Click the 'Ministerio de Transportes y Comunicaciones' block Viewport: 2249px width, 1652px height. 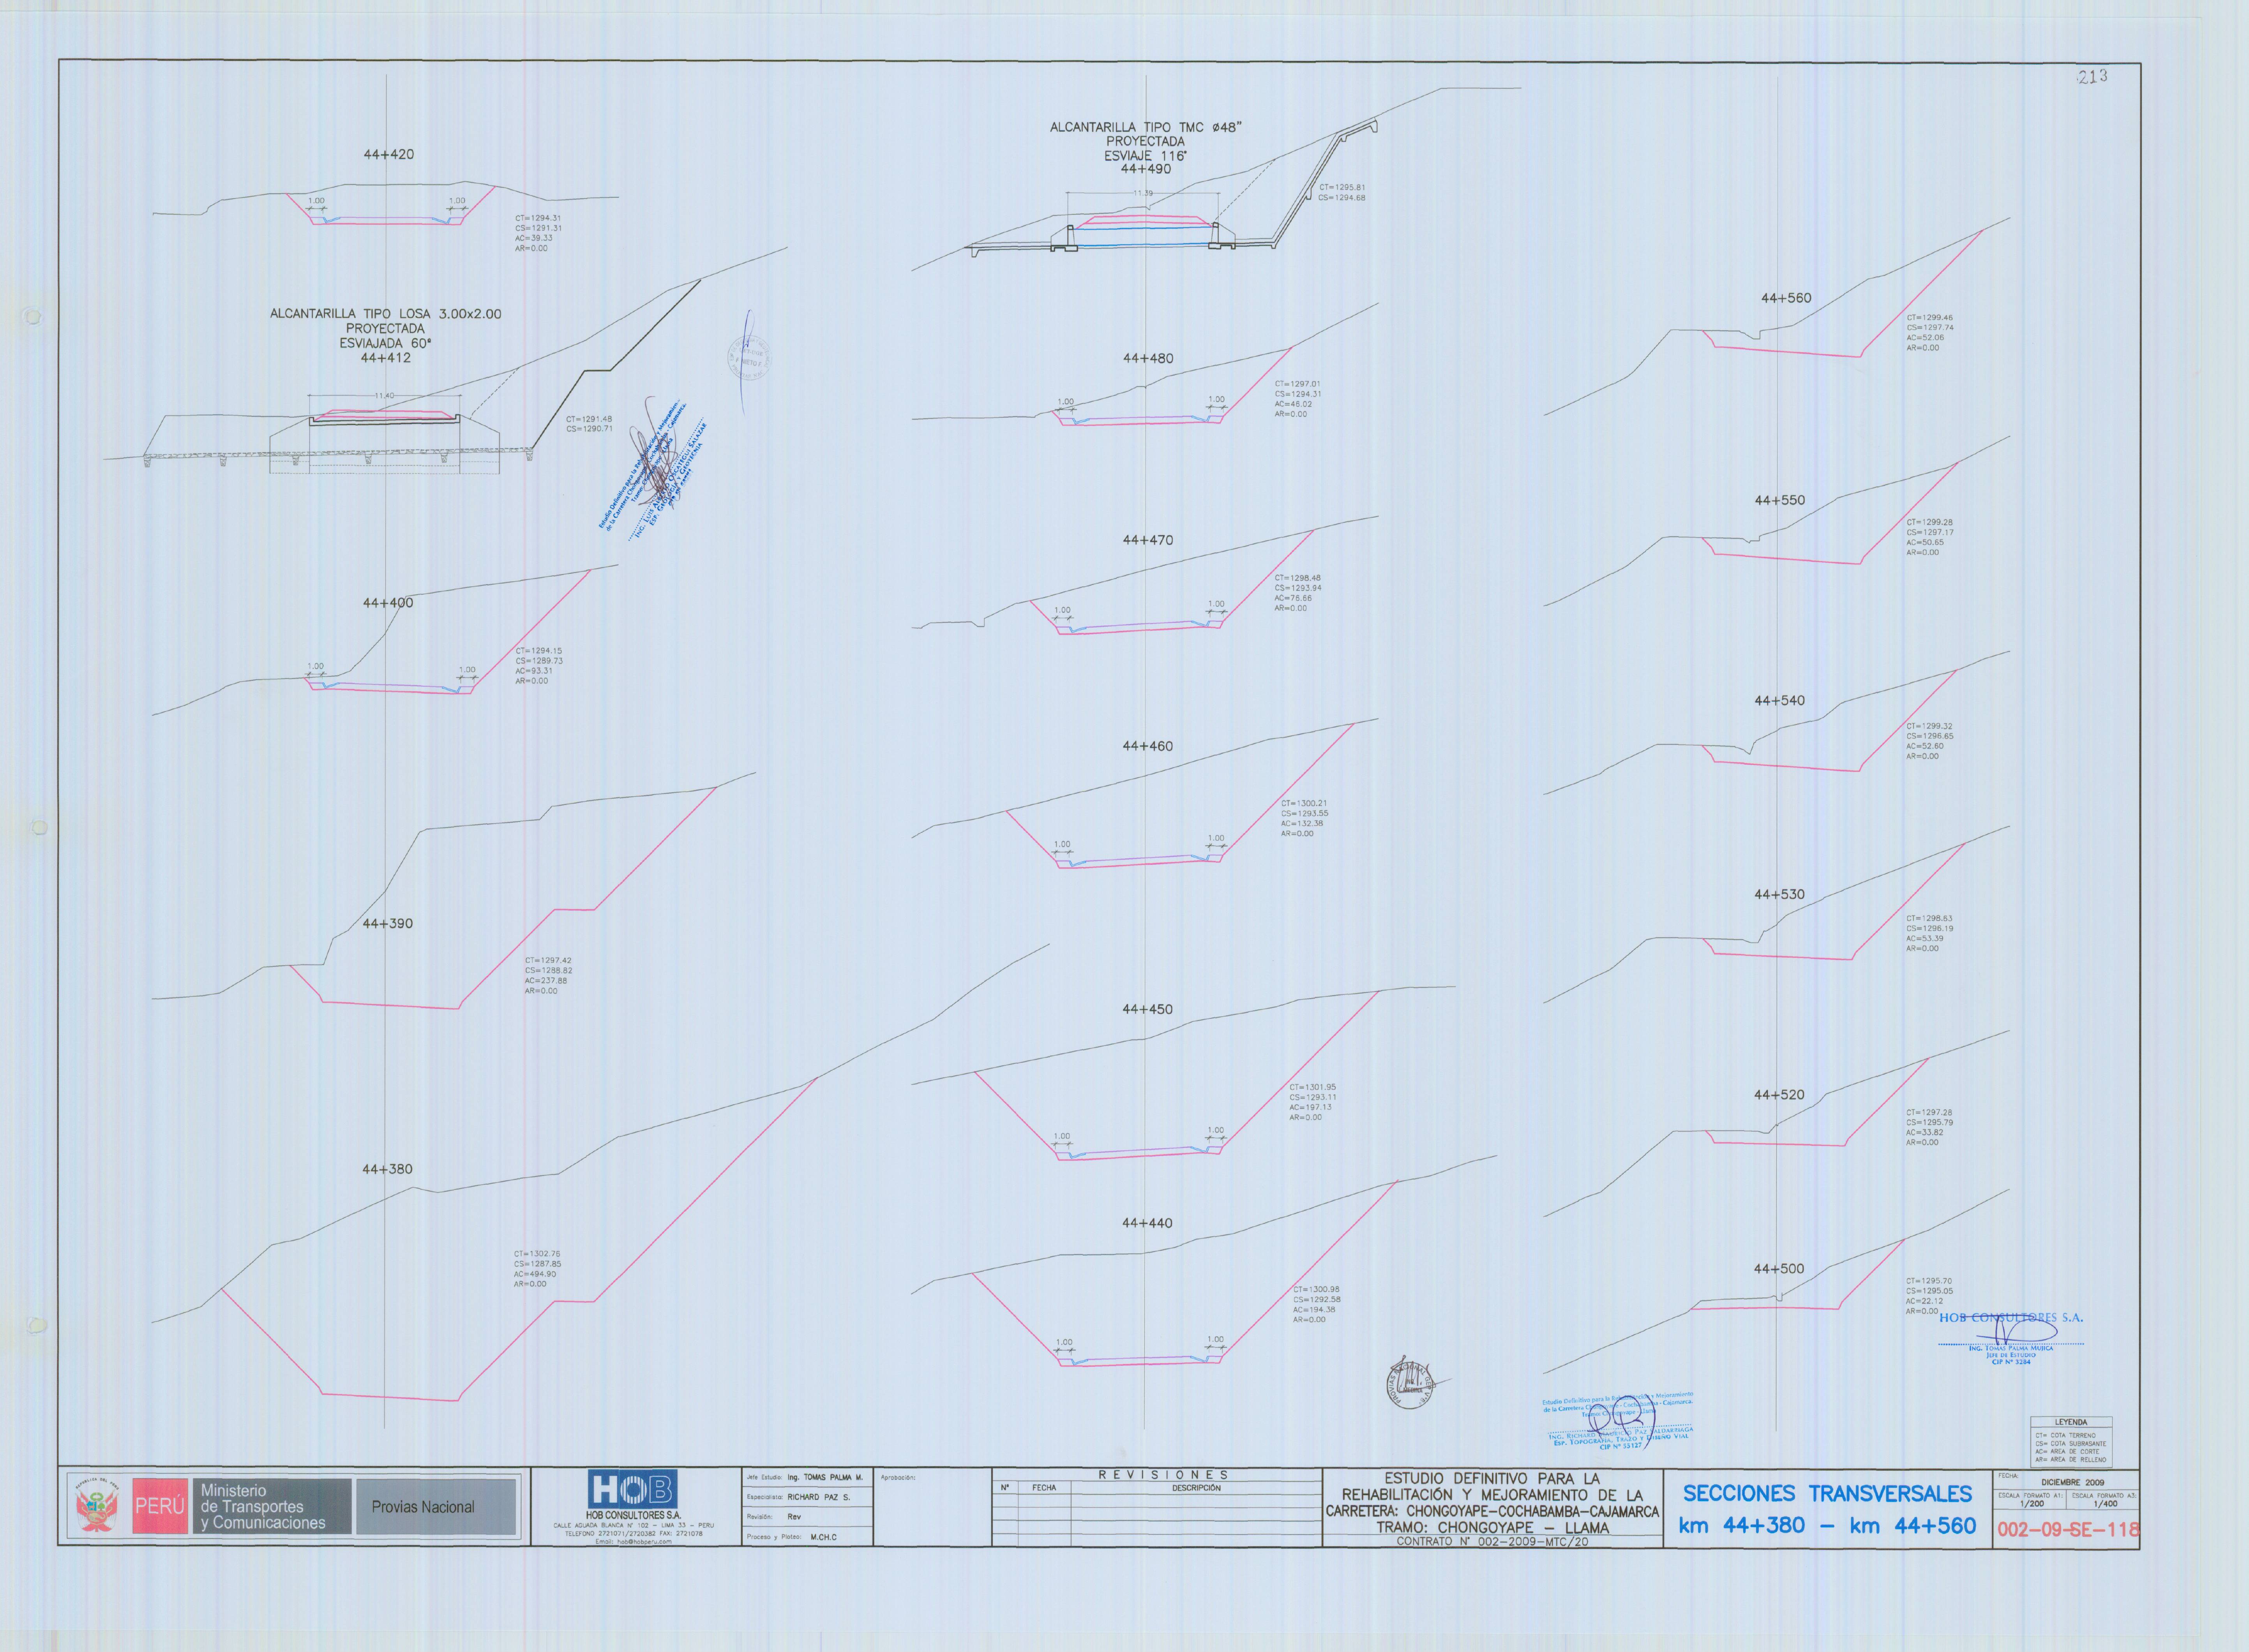[x=271, y=1506]
